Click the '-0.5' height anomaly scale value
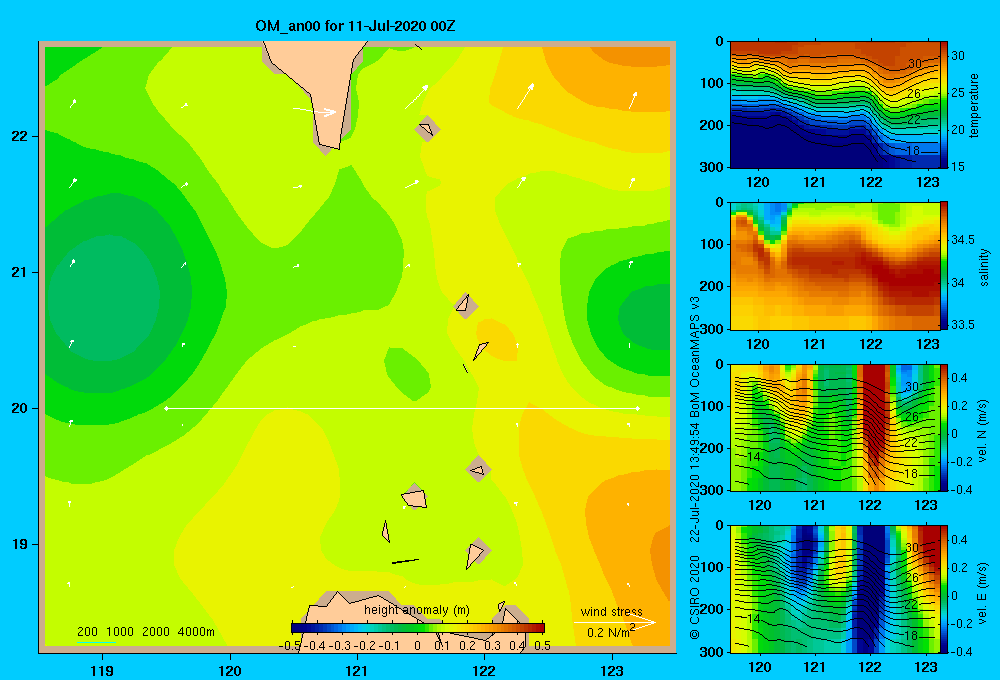 pyautogui.click(x=290, y=646)
